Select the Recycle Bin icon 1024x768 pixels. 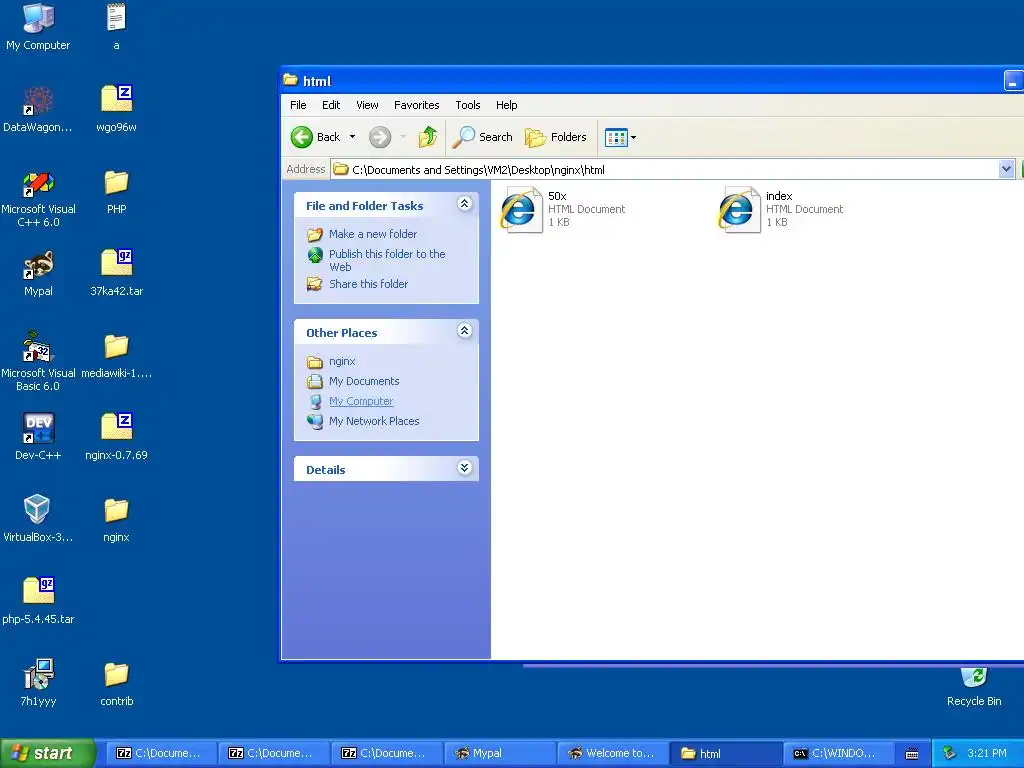tap(974, 688)
